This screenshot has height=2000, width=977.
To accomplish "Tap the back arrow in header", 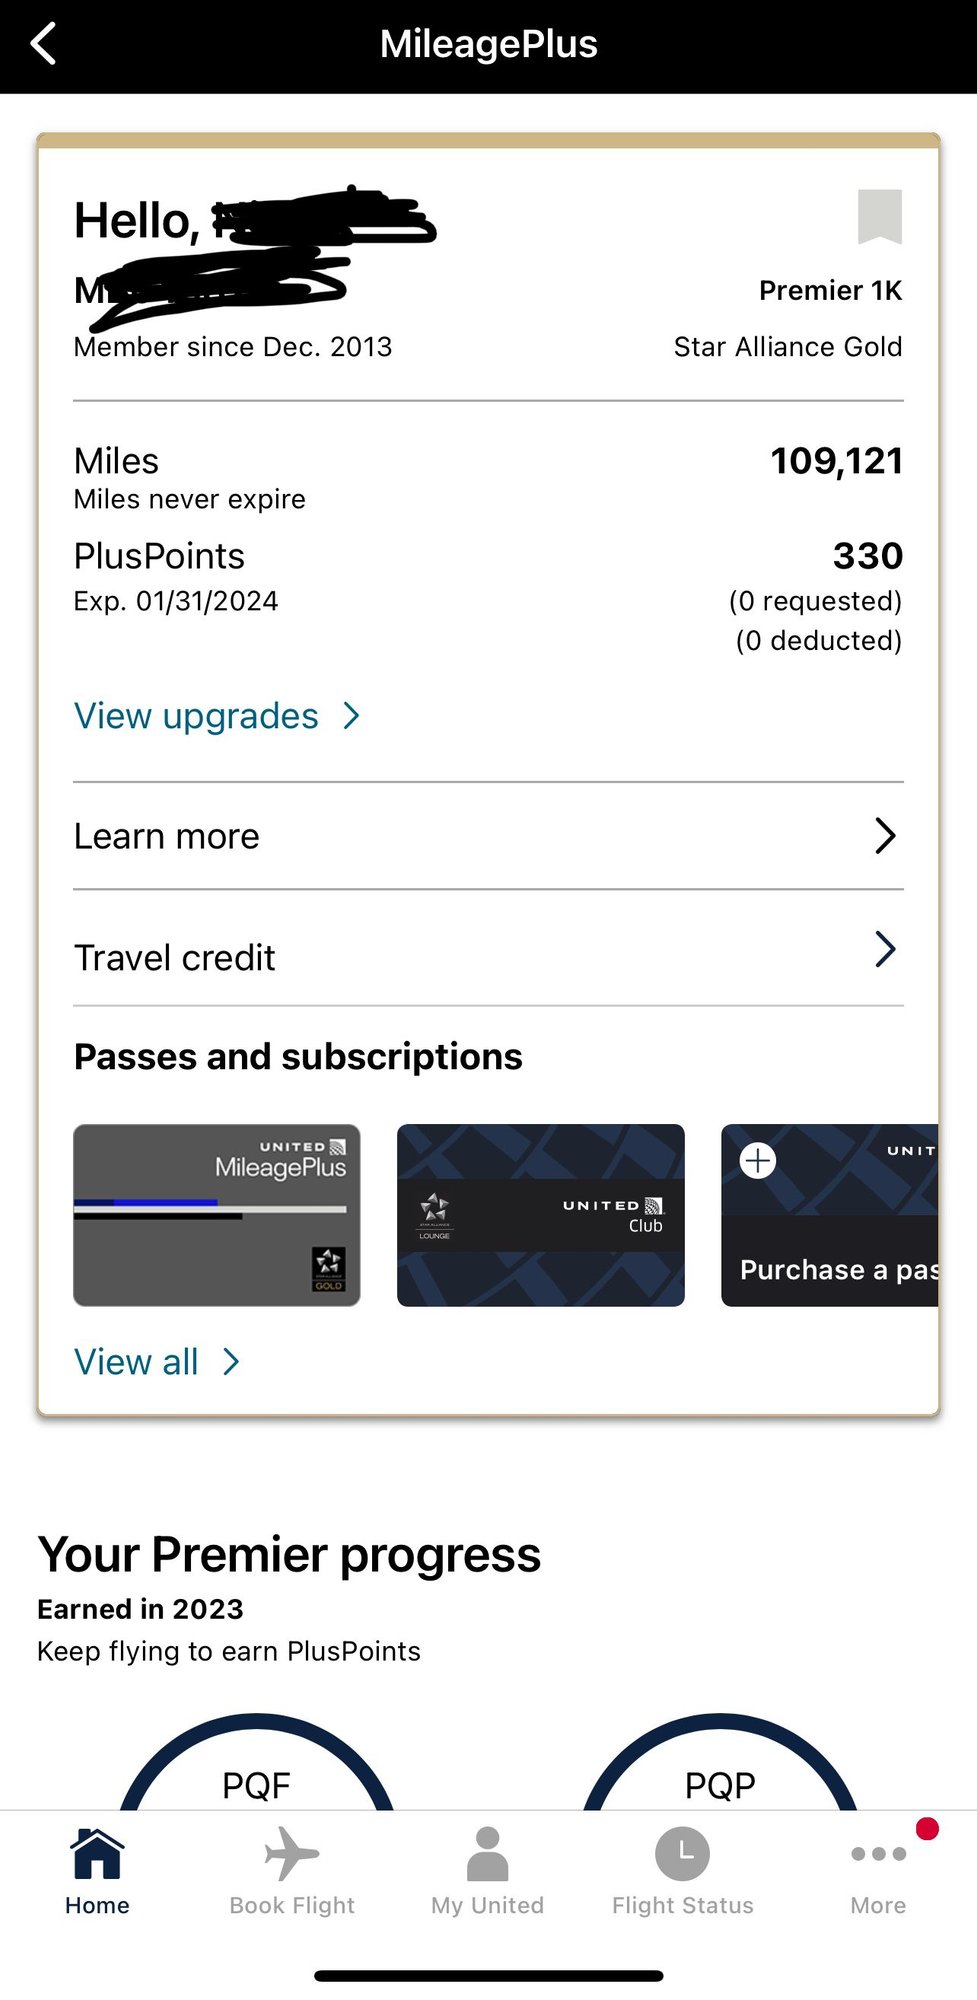I will pos(44,45).
